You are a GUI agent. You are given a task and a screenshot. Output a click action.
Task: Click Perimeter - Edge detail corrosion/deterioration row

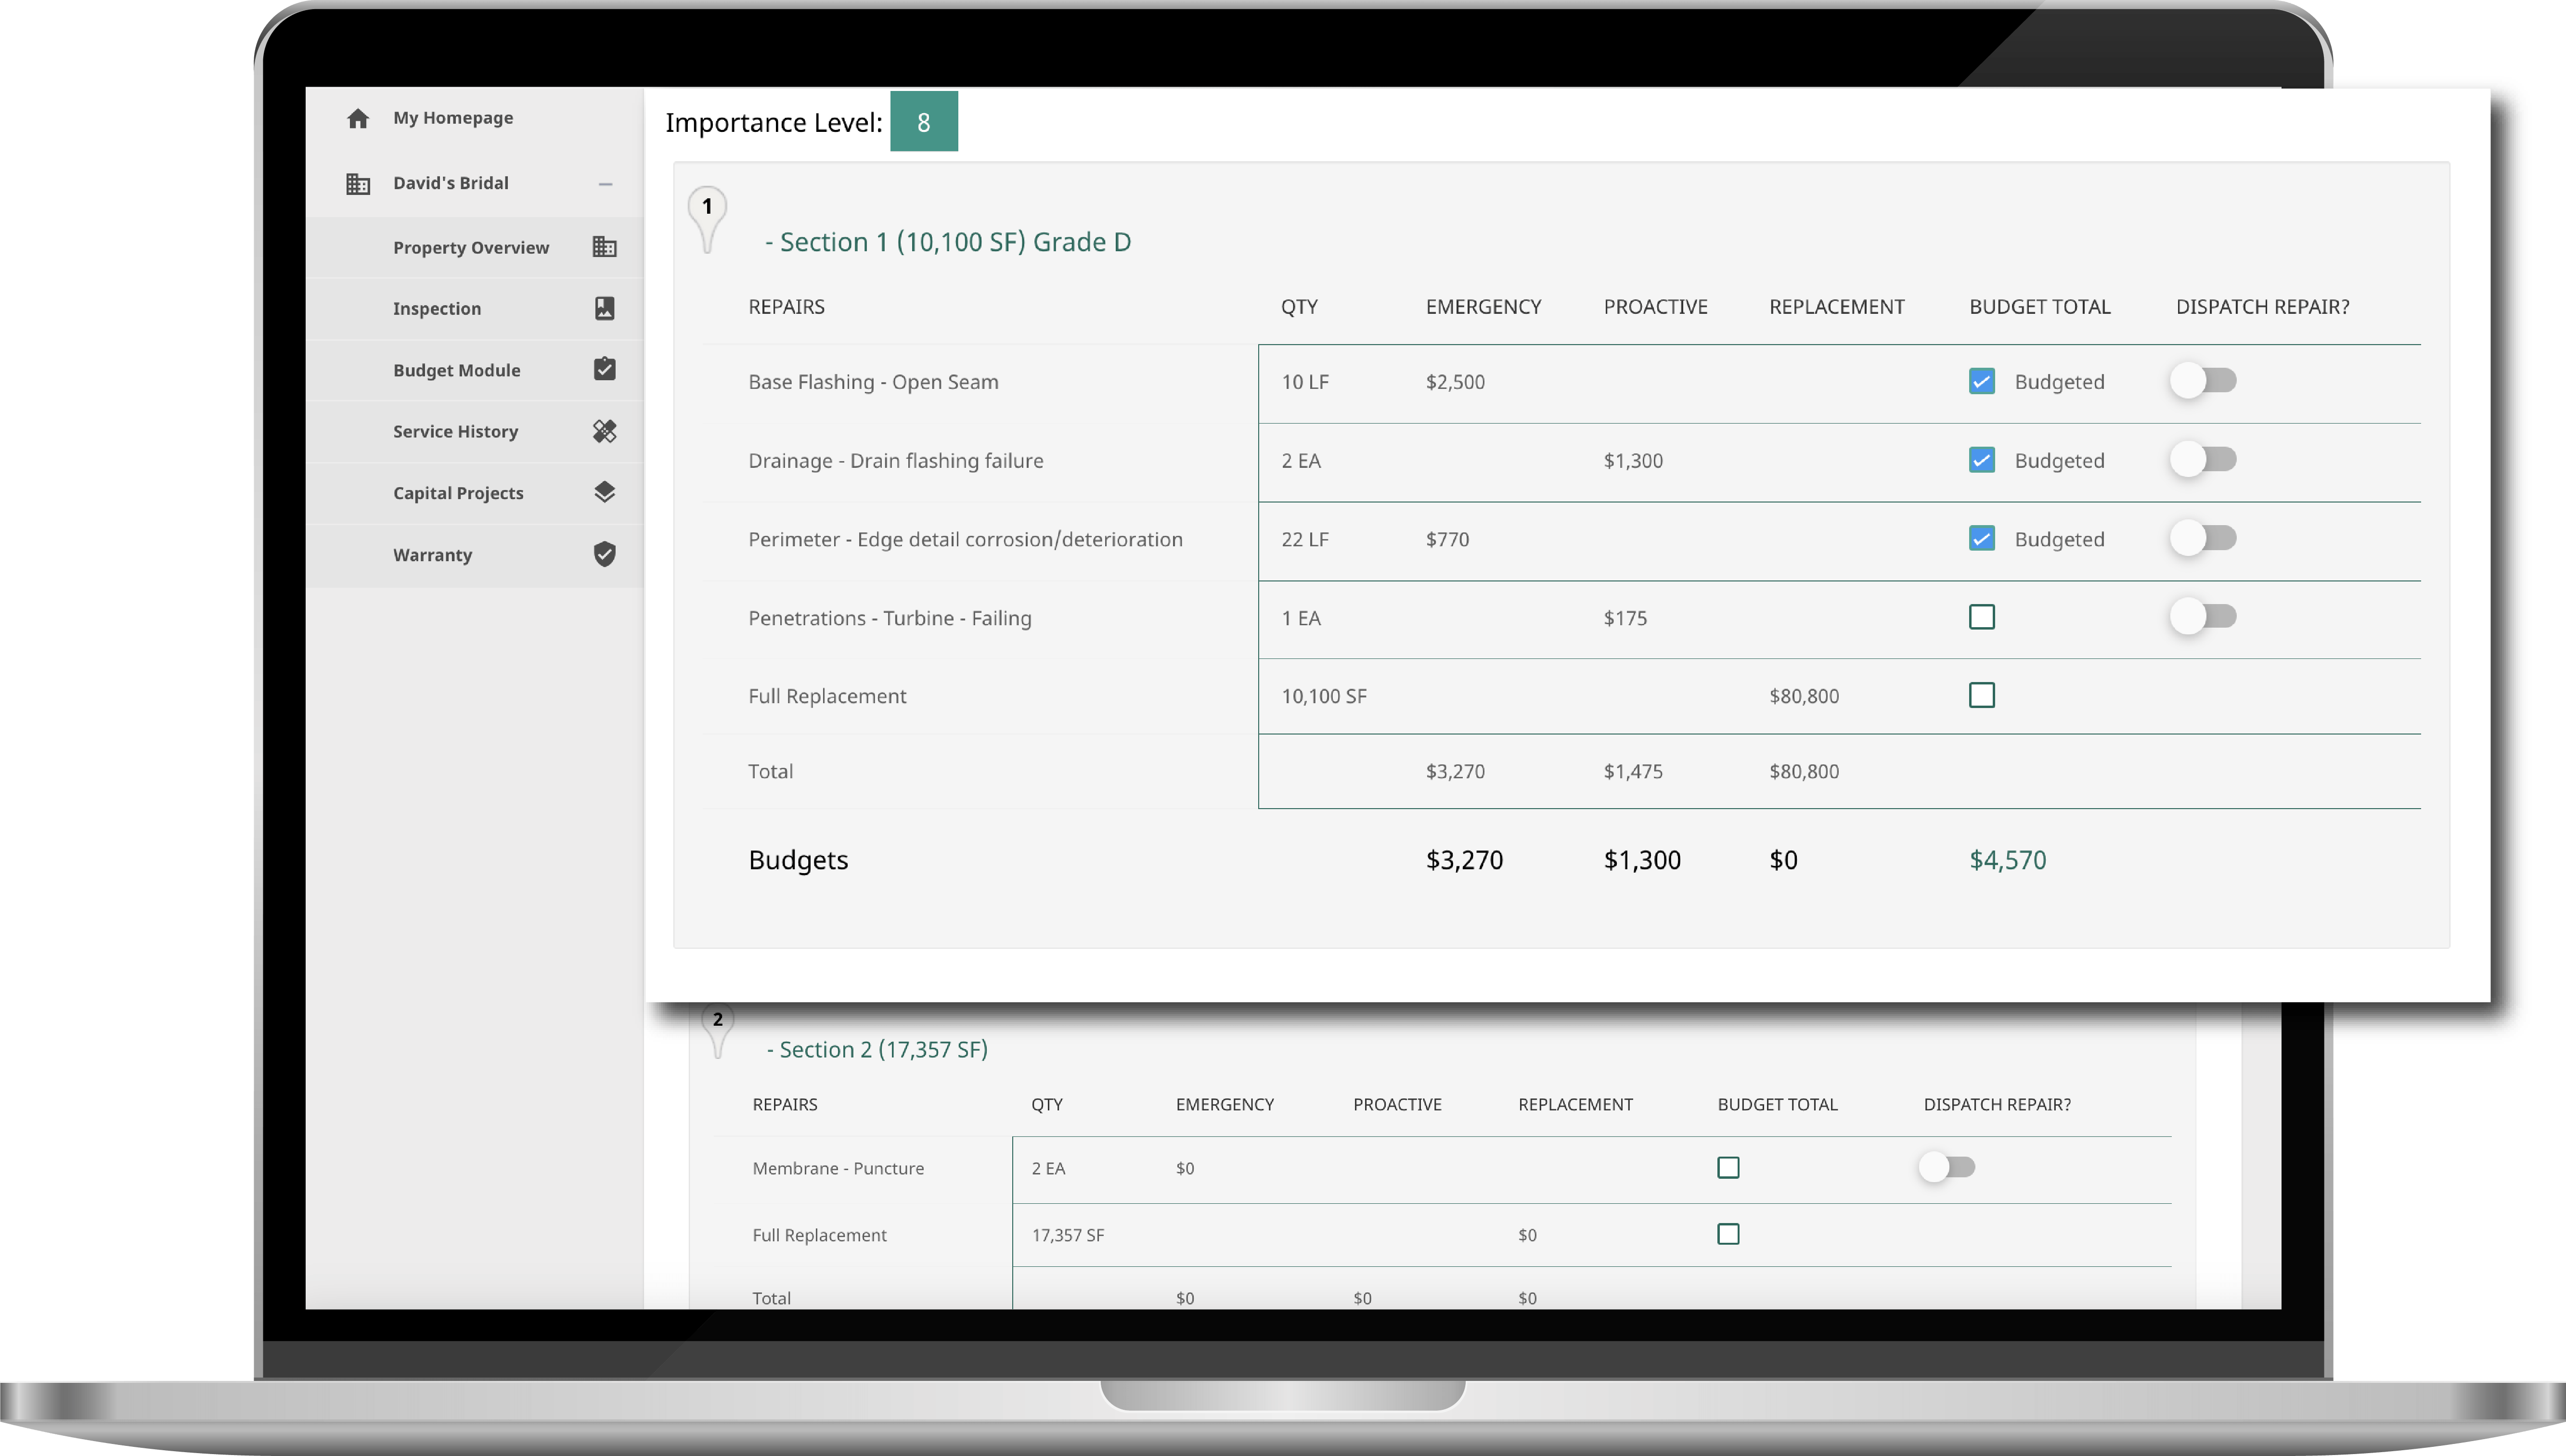point(1561,540)
